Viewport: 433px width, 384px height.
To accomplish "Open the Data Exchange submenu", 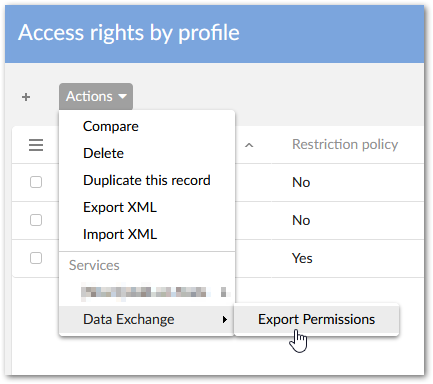I will [x=147, y=319].
